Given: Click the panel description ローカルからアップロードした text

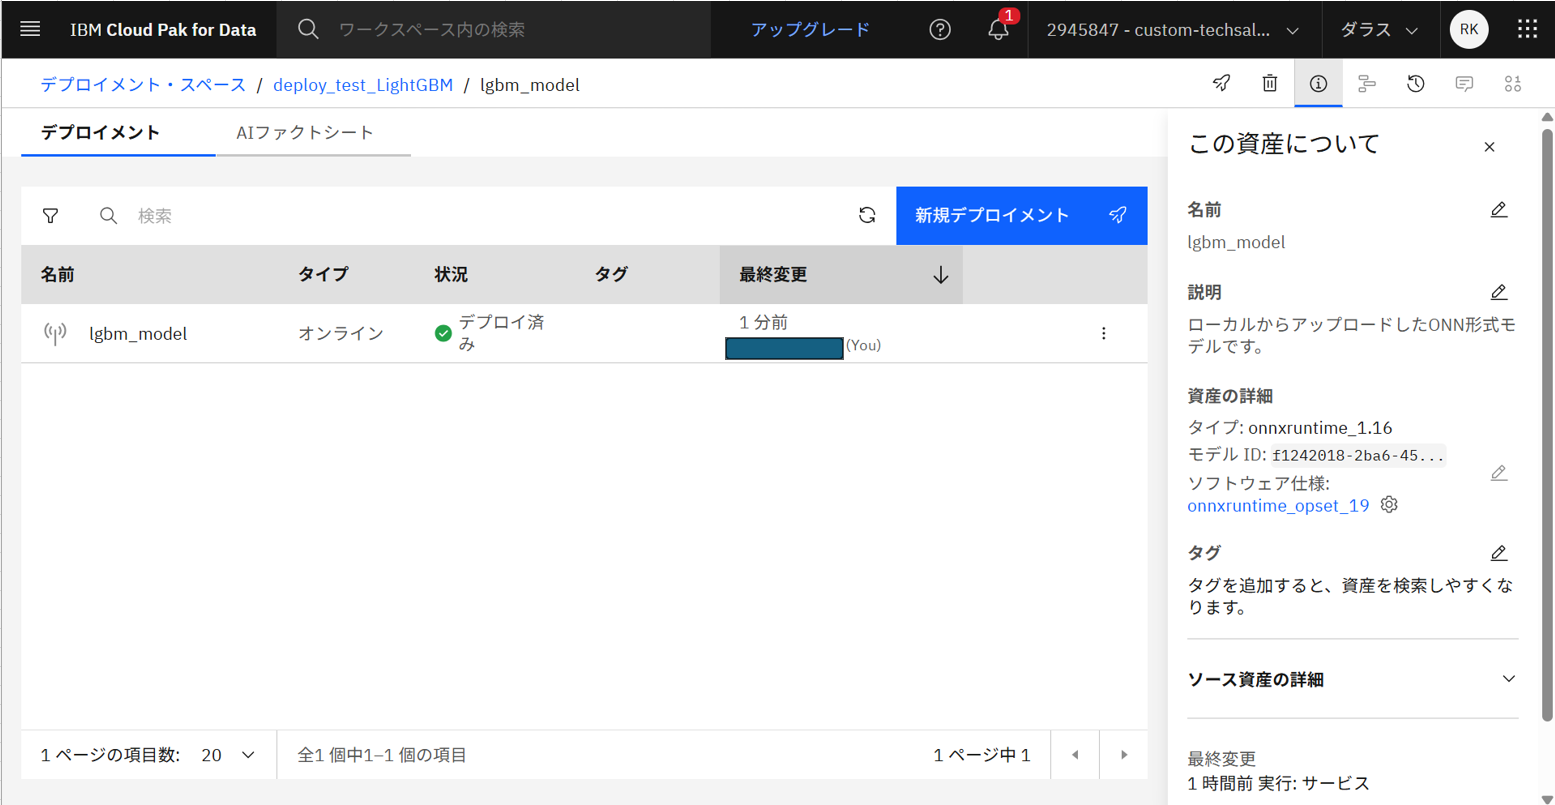Looking at the screenshot, I should (x=1351, y=336).
